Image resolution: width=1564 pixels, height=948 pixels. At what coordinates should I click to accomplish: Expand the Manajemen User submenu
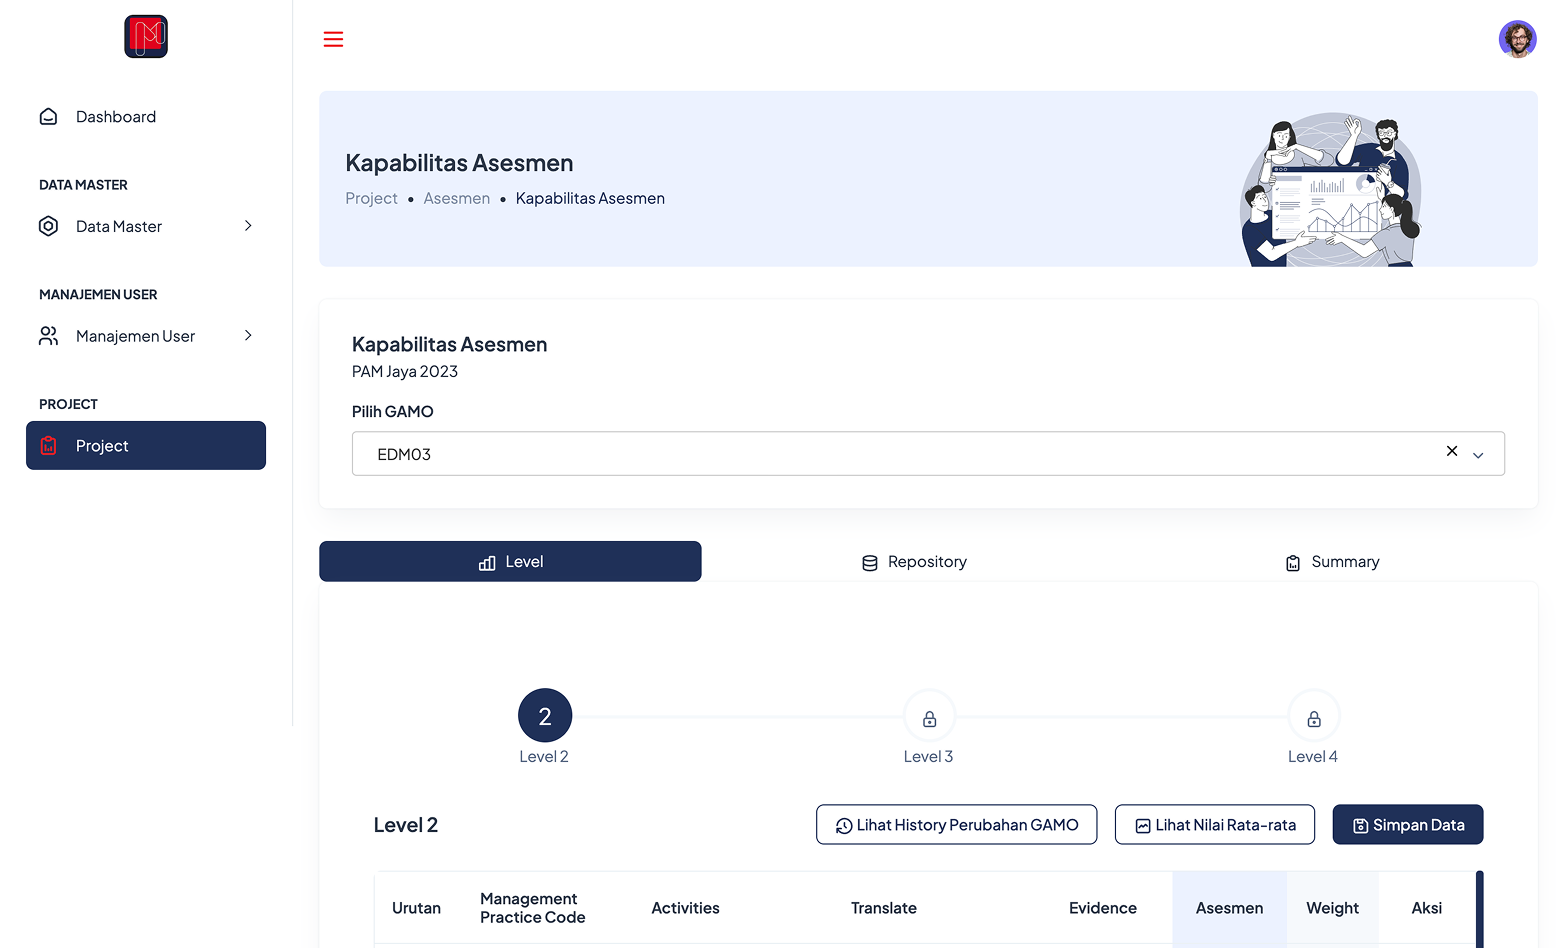247,336
